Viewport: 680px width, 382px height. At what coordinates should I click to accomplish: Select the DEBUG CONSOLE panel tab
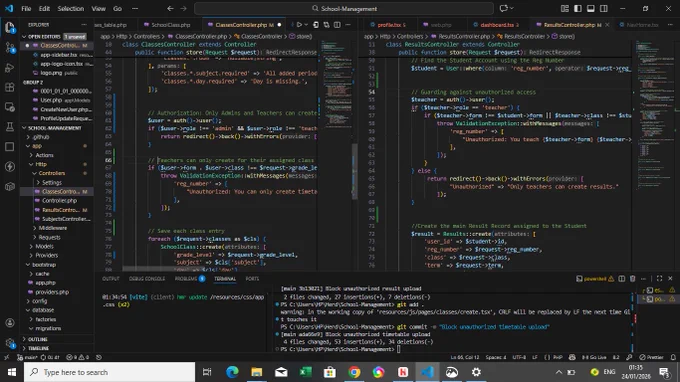(147, 278)
